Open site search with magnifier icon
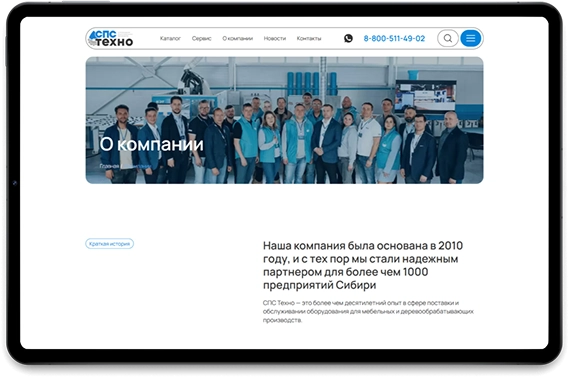Viewport: 569px width, 377px height. click(448, 38)
